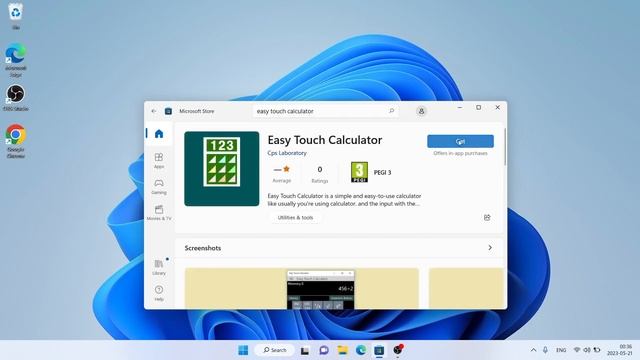This screenshot has width=640, height=360.
Task: Click the share icon on app page
Action: (487, 218)
